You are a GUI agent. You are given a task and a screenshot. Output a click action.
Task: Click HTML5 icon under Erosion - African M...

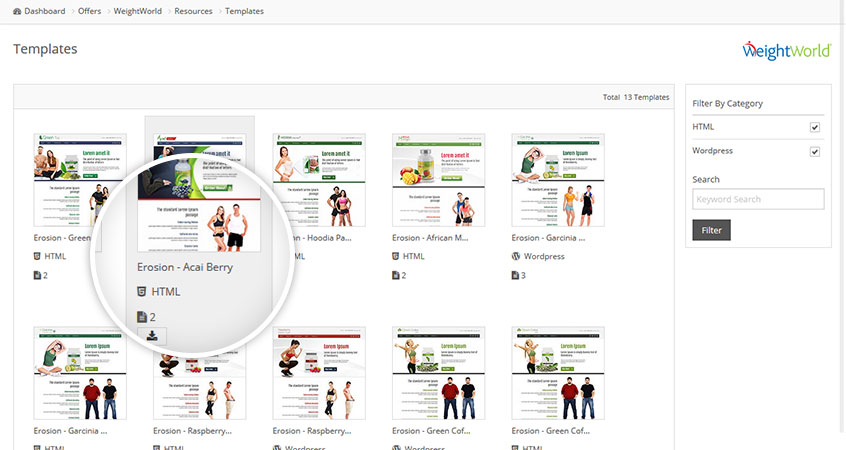pyautogui.click(x=395, y=256)
